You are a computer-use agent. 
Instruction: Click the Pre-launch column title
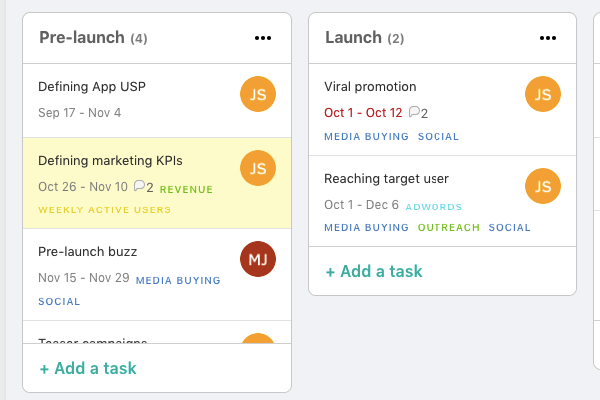point(82,38)
